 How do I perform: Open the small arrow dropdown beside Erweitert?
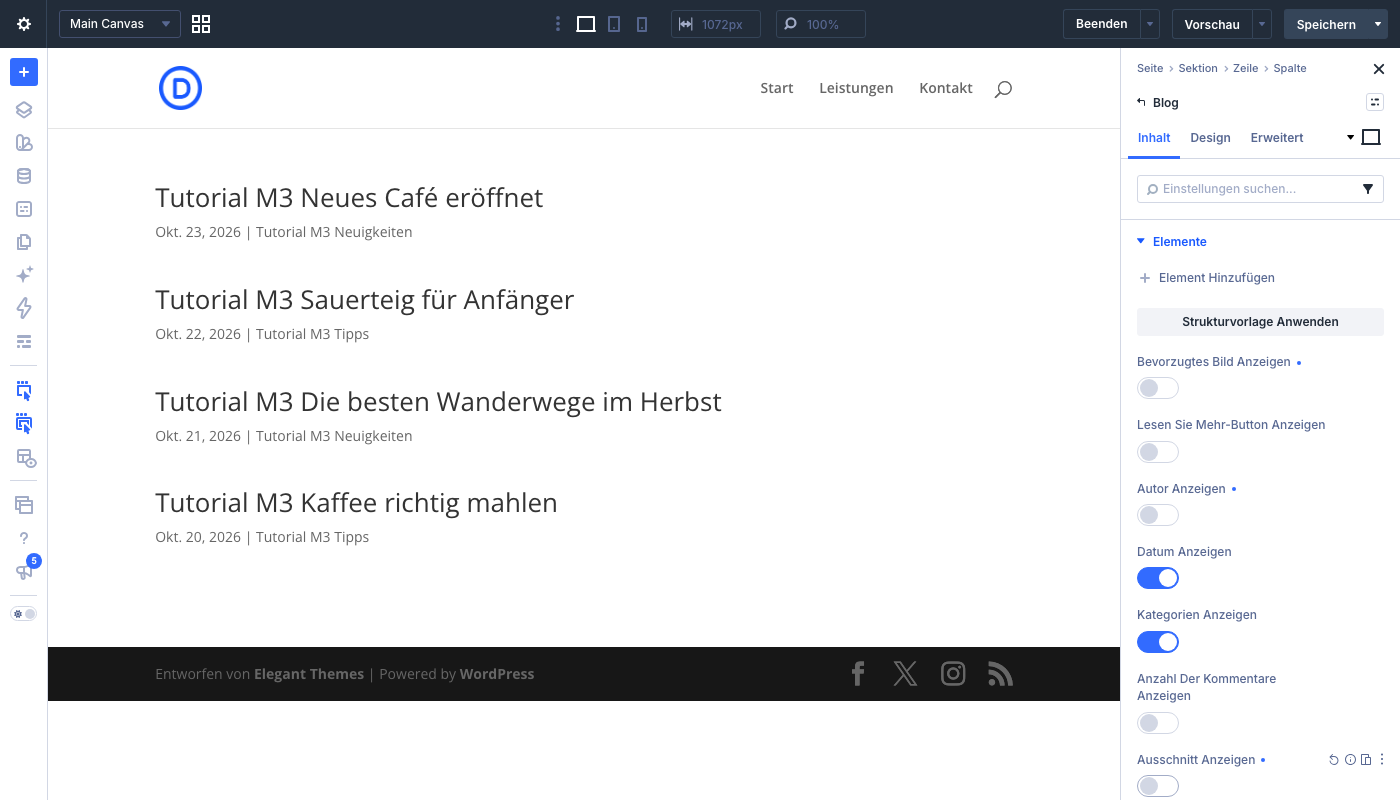[x=1350, y=138]
